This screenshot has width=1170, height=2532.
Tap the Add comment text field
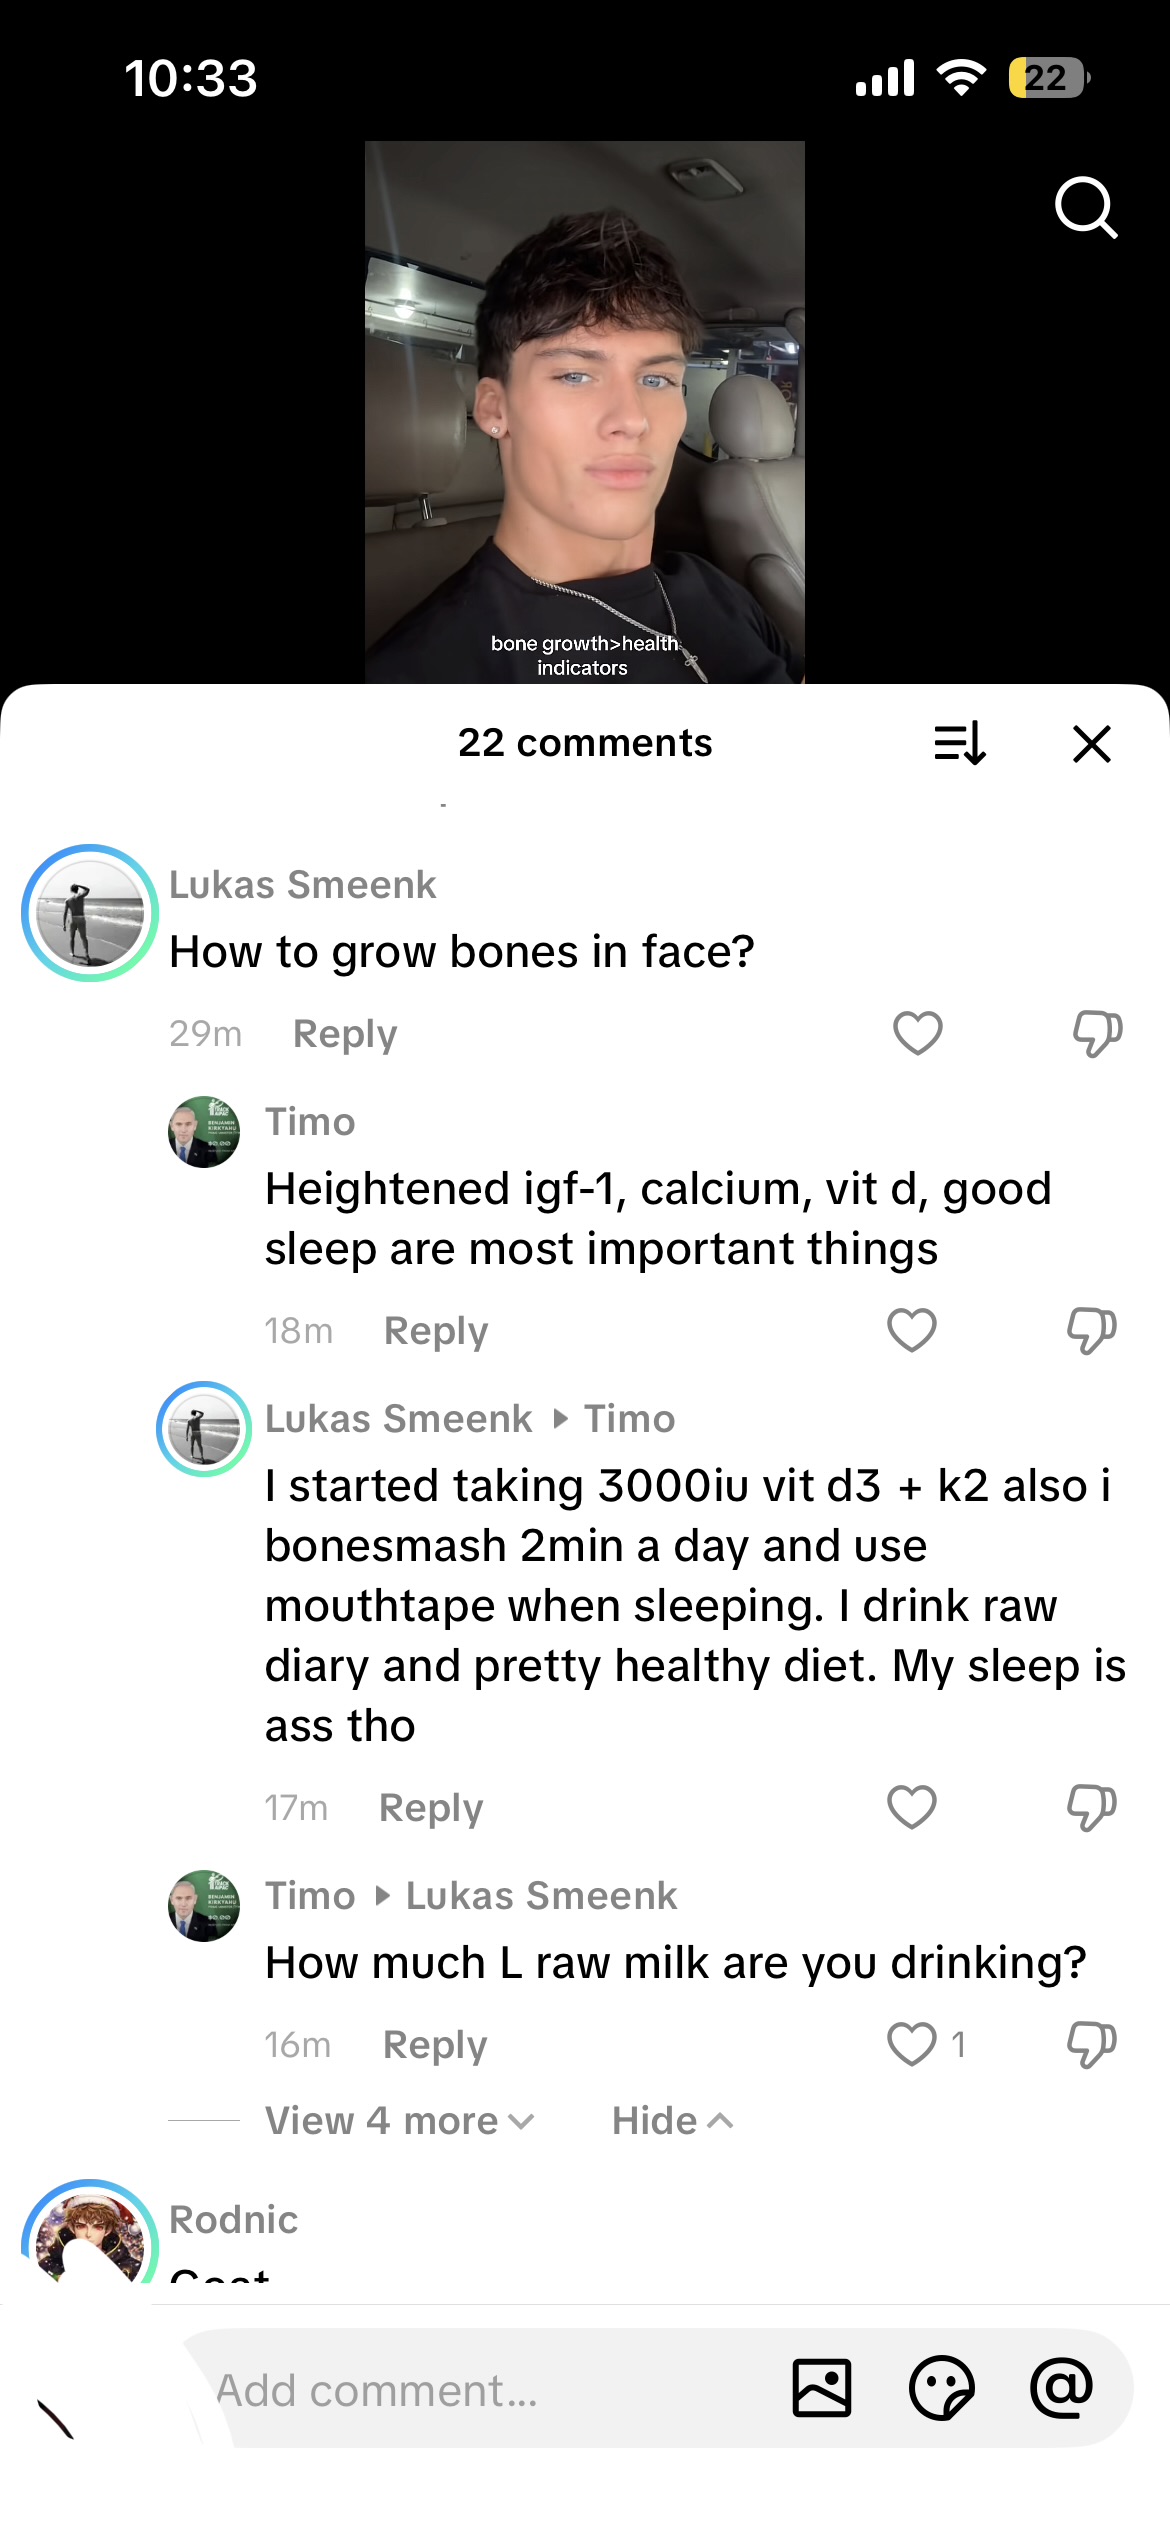(480, 2390)
